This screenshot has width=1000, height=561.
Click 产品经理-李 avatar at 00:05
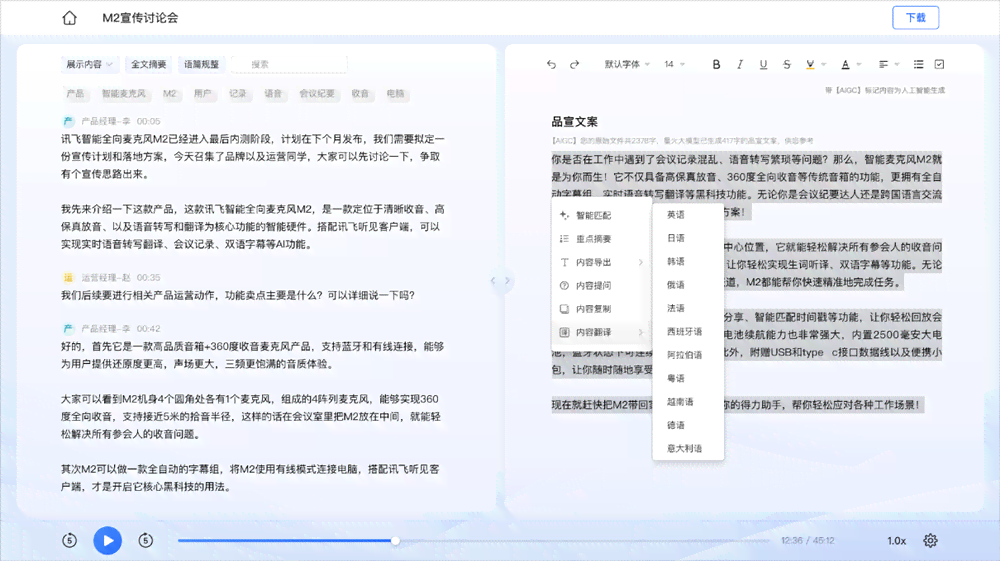pyautogui.click(x=68, y=121)
